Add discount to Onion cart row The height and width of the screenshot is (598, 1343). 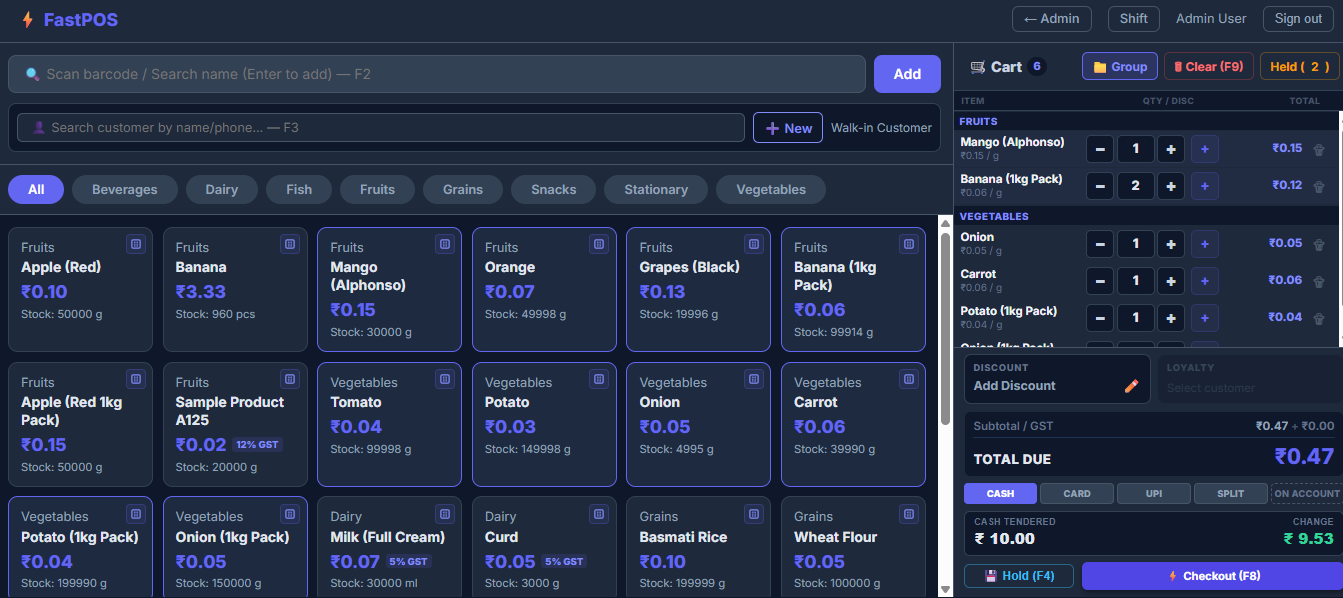pos(1204,244)
